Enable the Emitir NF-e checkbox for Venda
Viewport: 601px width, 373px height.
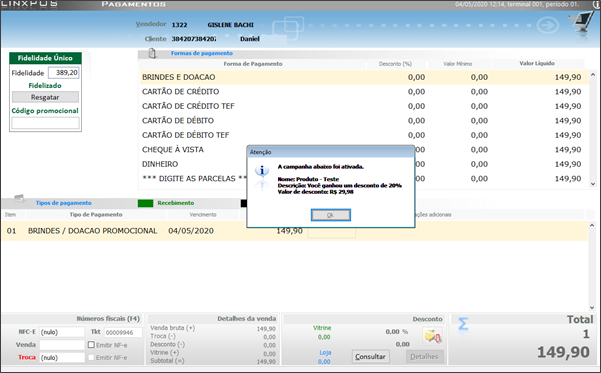tap(91, 345)
